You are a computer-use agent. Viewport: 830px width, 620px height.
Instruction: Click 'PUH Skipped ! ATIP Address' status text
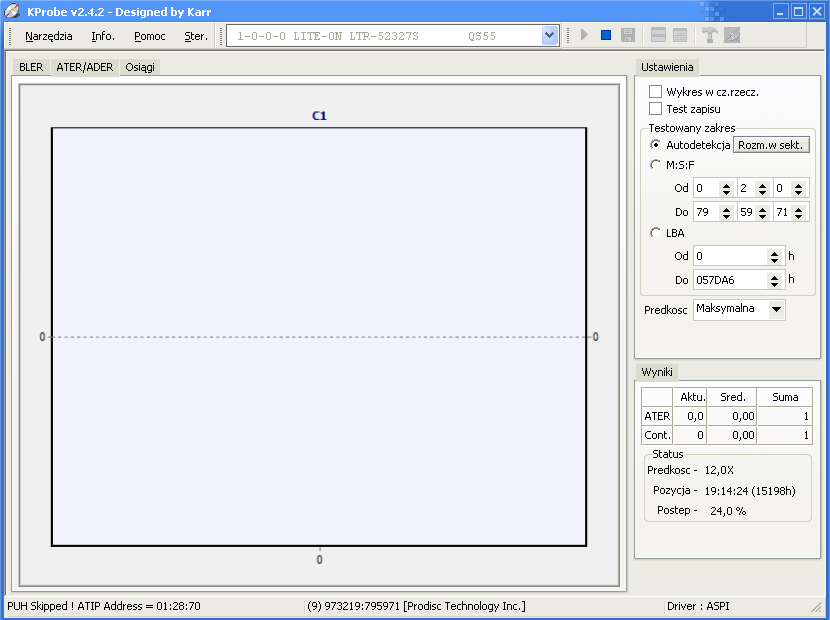point(104,606)
